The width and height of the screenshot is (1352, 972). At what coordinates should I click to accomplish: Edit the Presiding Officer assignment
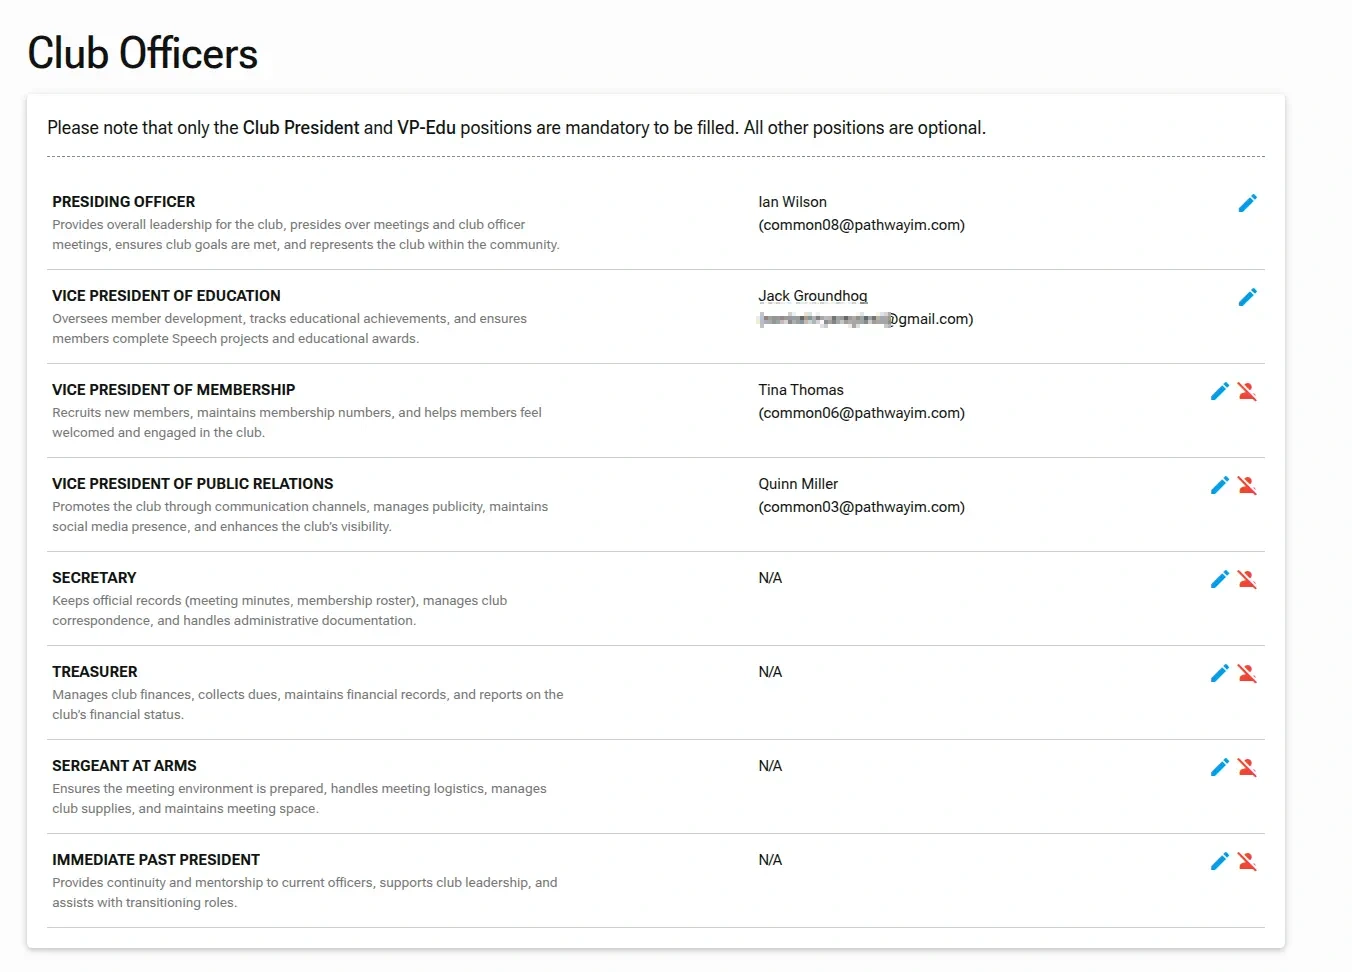coord(1247,204)
